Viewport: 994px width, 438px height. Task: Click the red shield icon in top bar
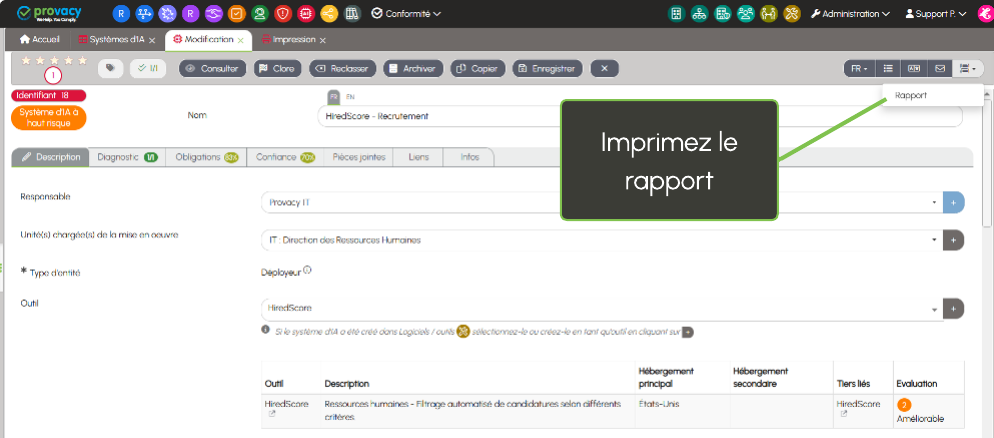click(x=282, y=14)
